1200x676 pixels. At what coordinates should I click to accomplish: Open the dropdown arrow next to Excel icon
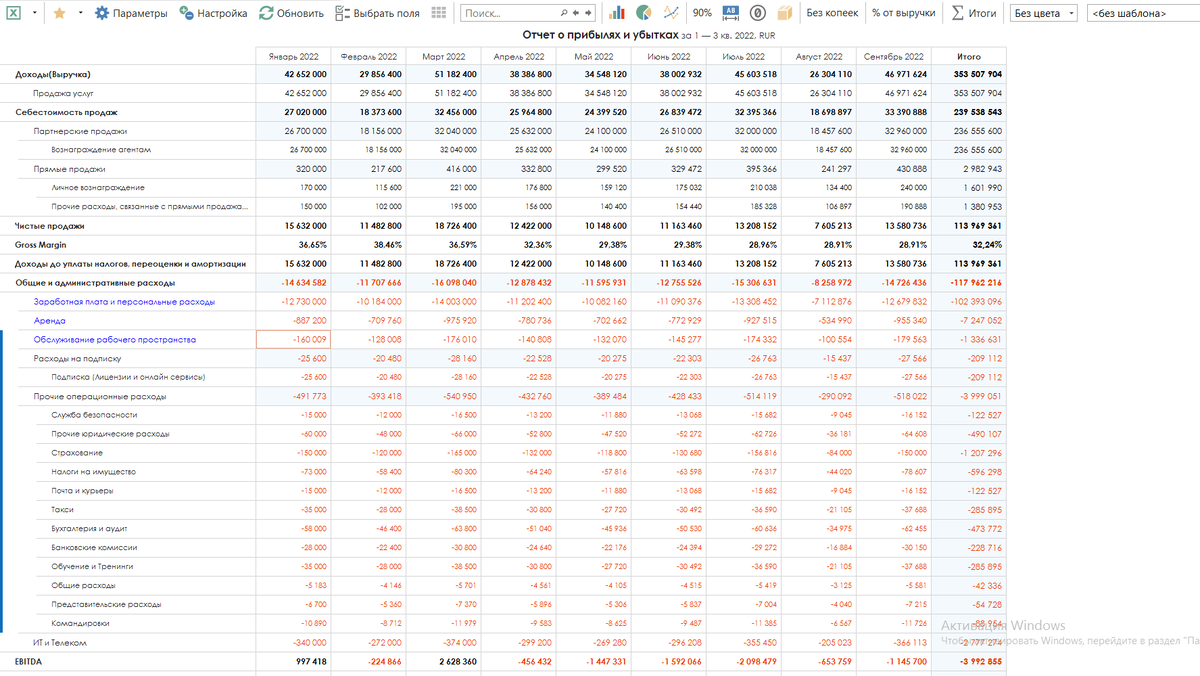[36, 13]
